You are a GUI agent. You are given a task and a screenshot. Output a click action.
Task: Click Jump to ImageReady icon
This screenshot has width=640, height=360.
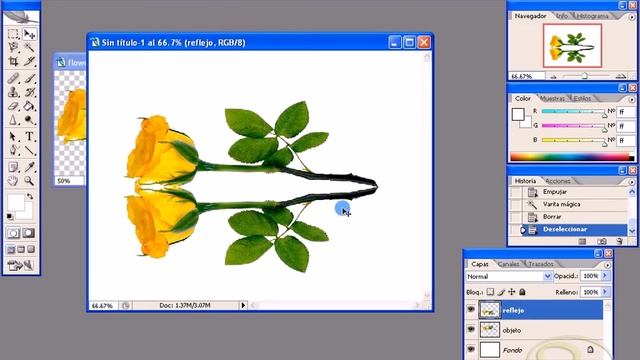pos(20,266)
